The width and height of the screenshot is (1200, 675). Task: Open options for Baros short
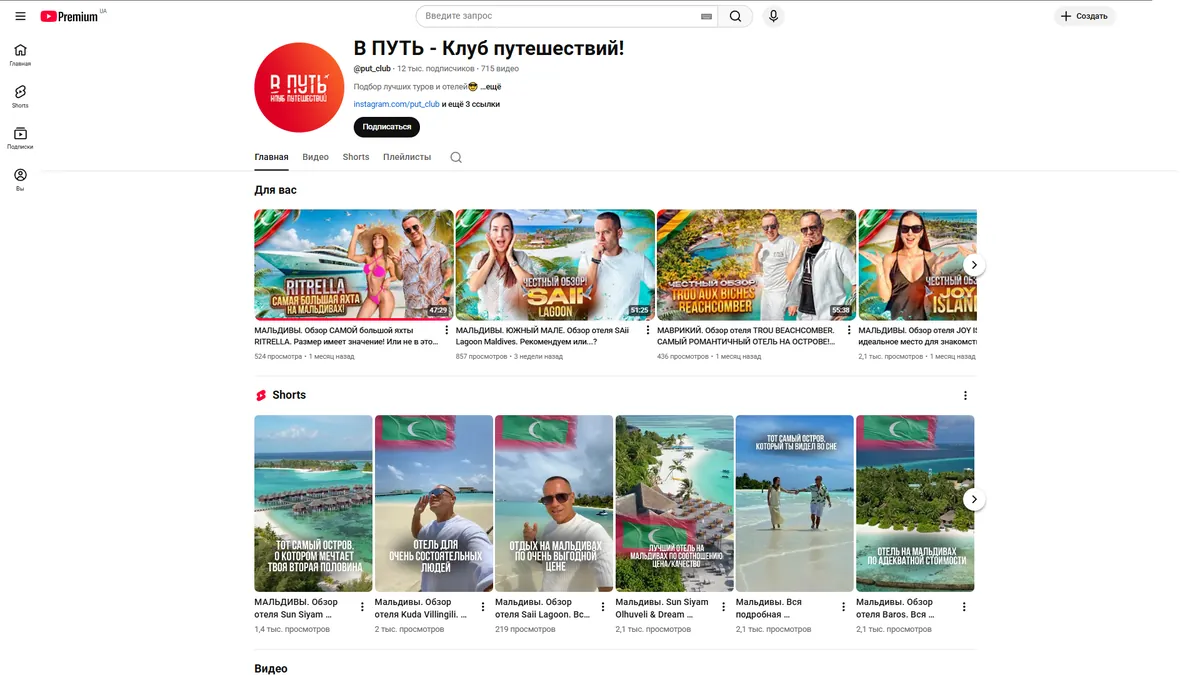pos(964,607)
